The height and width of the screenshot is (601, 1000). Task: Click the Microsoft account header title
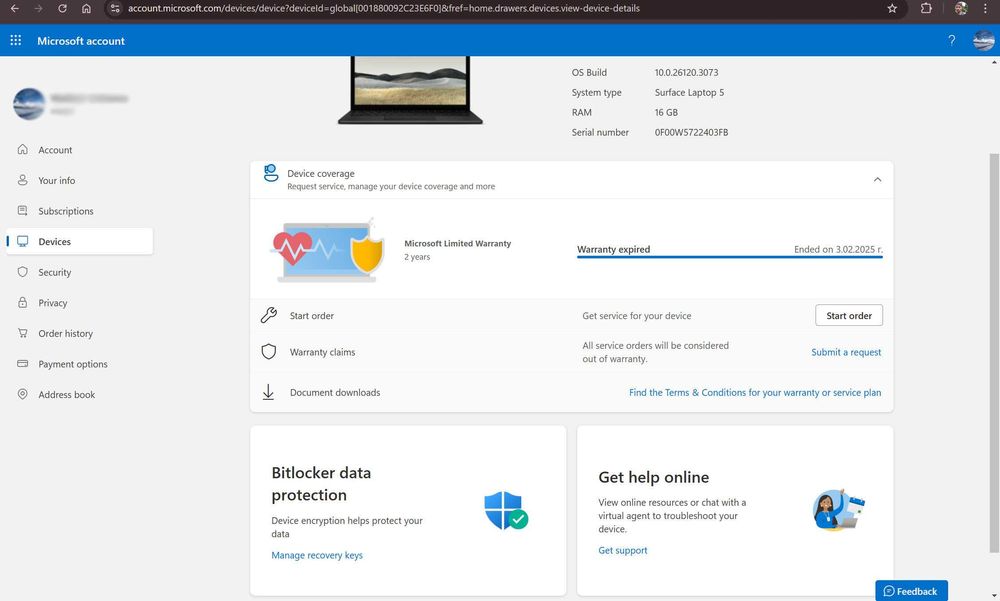[81, 41]
